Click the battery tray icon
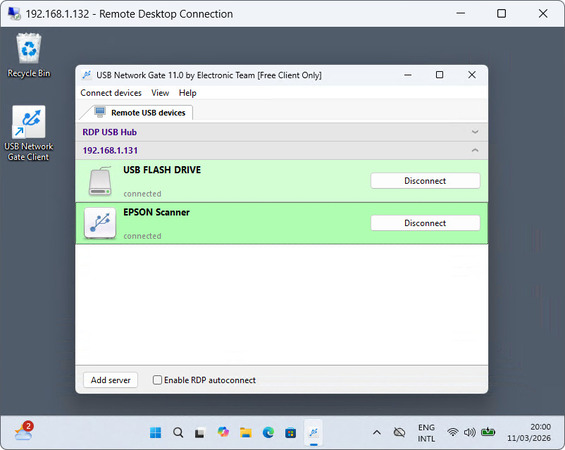This screenshot has width=565, height=450. click(488, 431)
